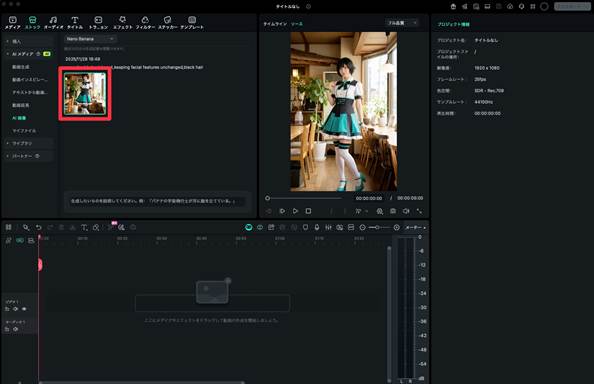Viewport: 594px width, 384px height.
Task: Select AI 画像 in the sidebar
Action: point(19,118)
